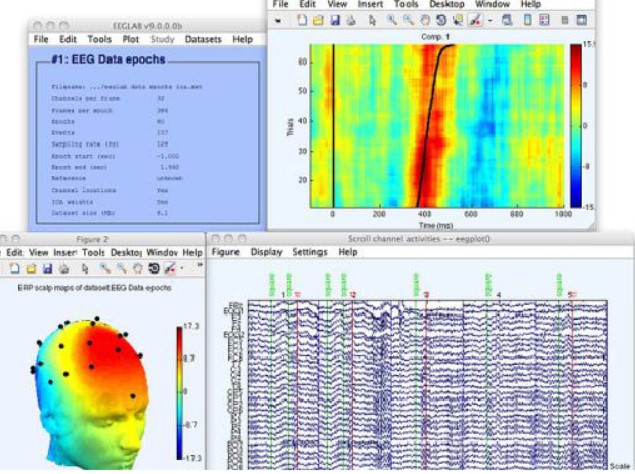The width and height of the screenshot is (635, 474).
Task: Select Edit Plot arrow in Figure 2 toolbar
Action: click(85, 268)
